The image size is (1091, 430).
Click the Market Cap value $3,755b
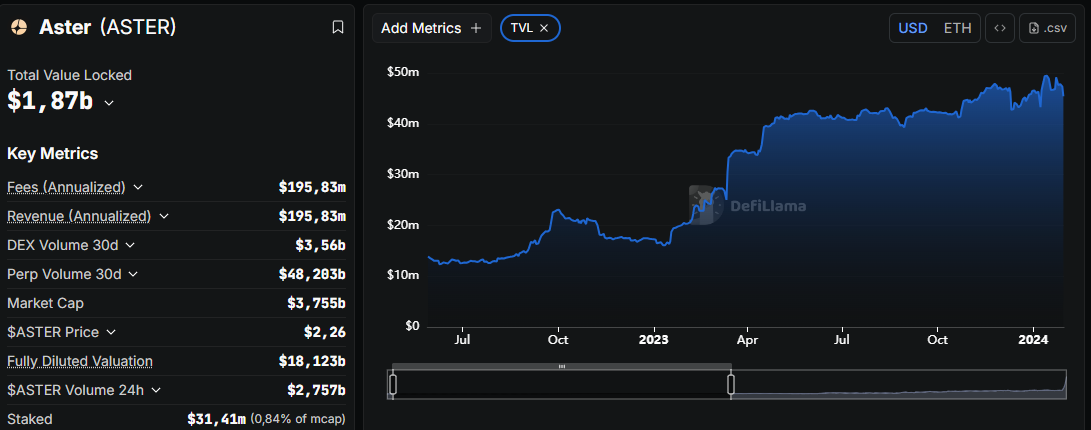317,303
